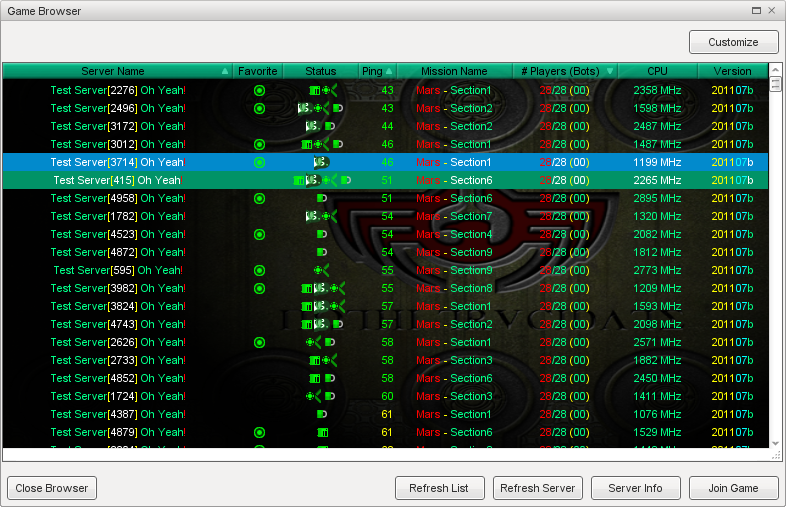
Task: Toggle favorite marker for Test Server[3982]
Action: [259, 289]
